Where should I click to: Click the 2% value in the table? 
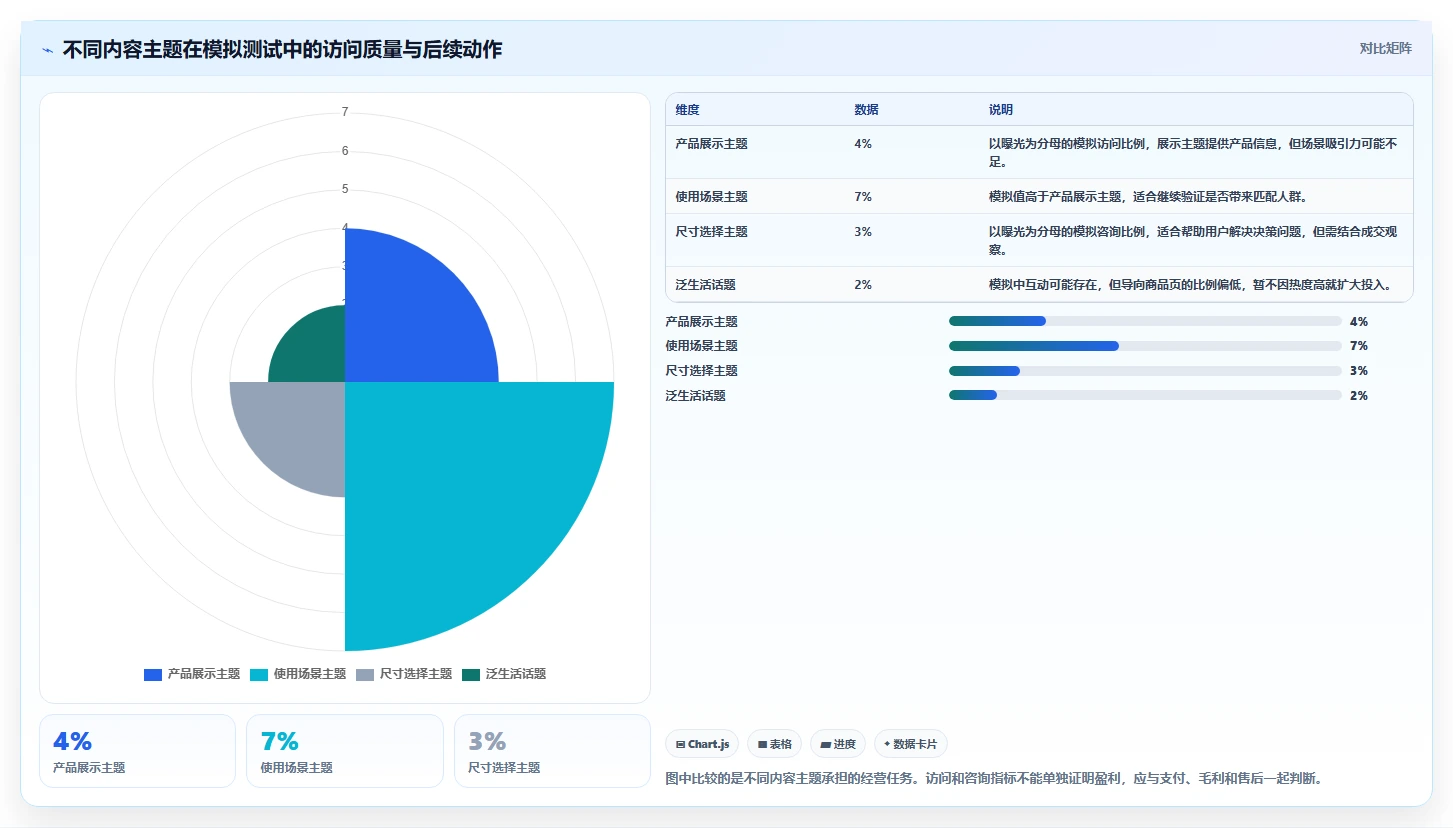(x=863, y=285)
